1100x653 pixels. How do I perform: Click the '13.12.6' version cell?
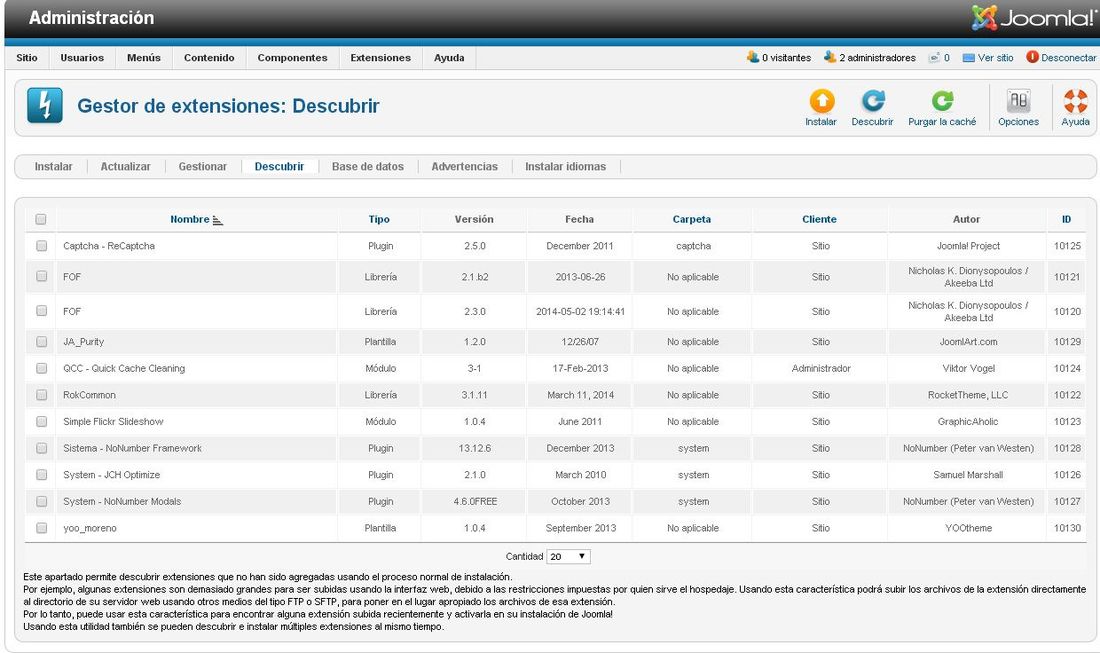pos(475,448)
